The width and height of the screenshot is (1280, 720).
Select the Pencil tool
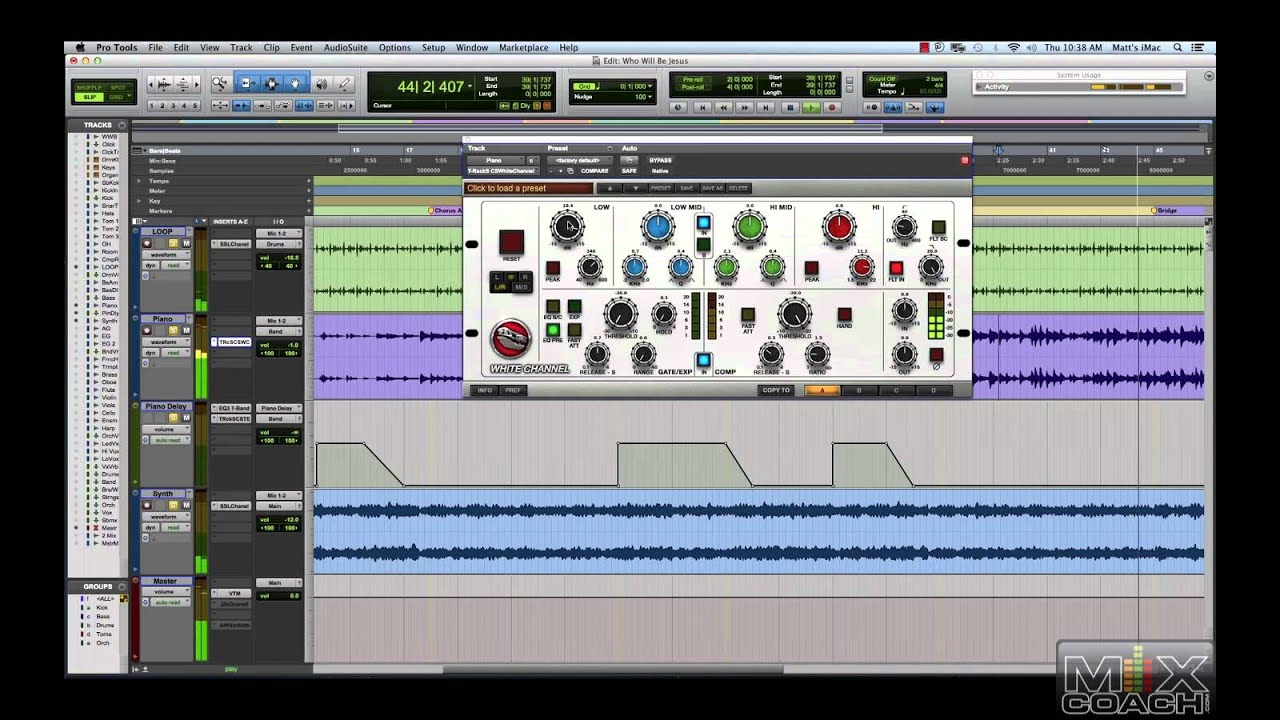pos(345,84)
